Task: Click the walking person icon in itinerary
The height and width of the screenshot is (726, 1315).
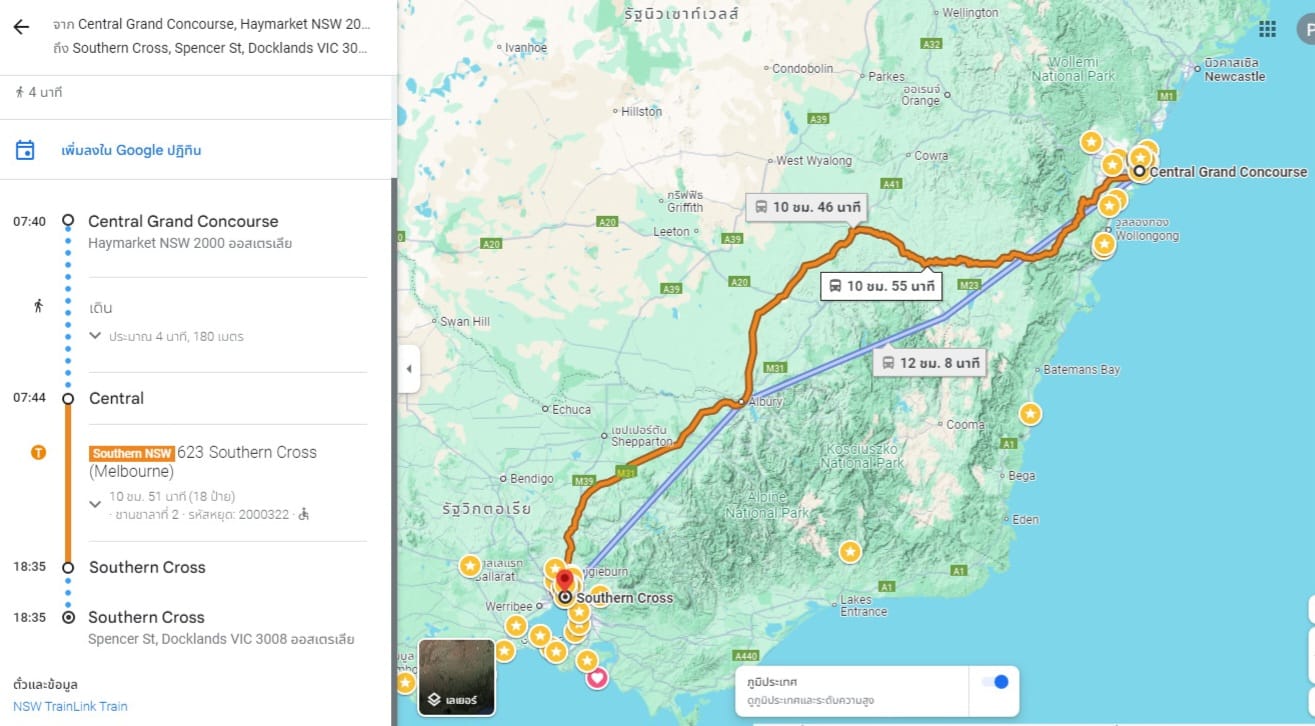Action: 38,306
